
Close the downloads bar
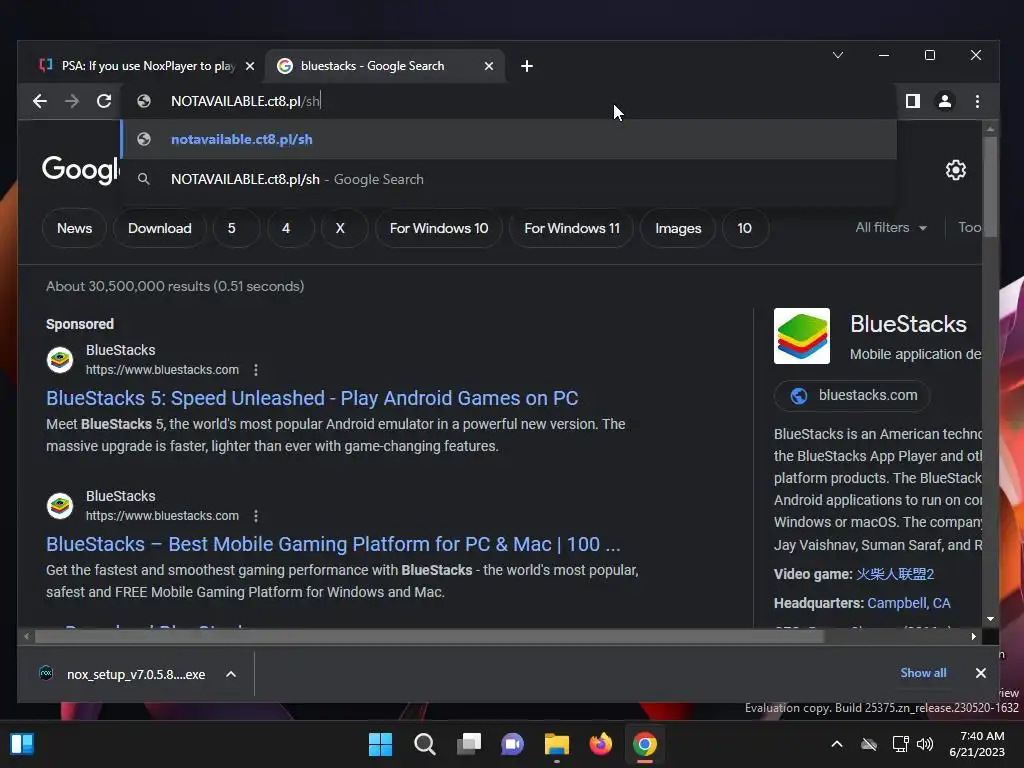click(x=980, y=673)
